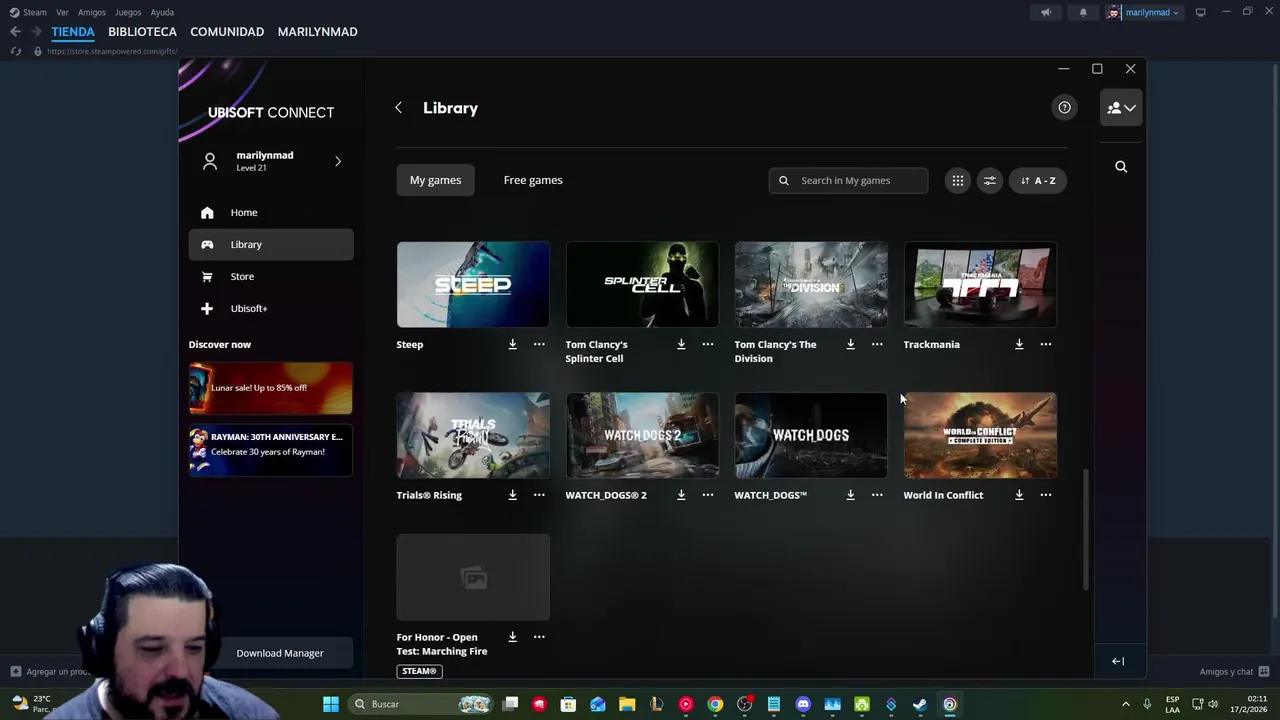The image size is (1280, 720).
Task: Download World In Conflict
Action: click(x=1019, y=495)
